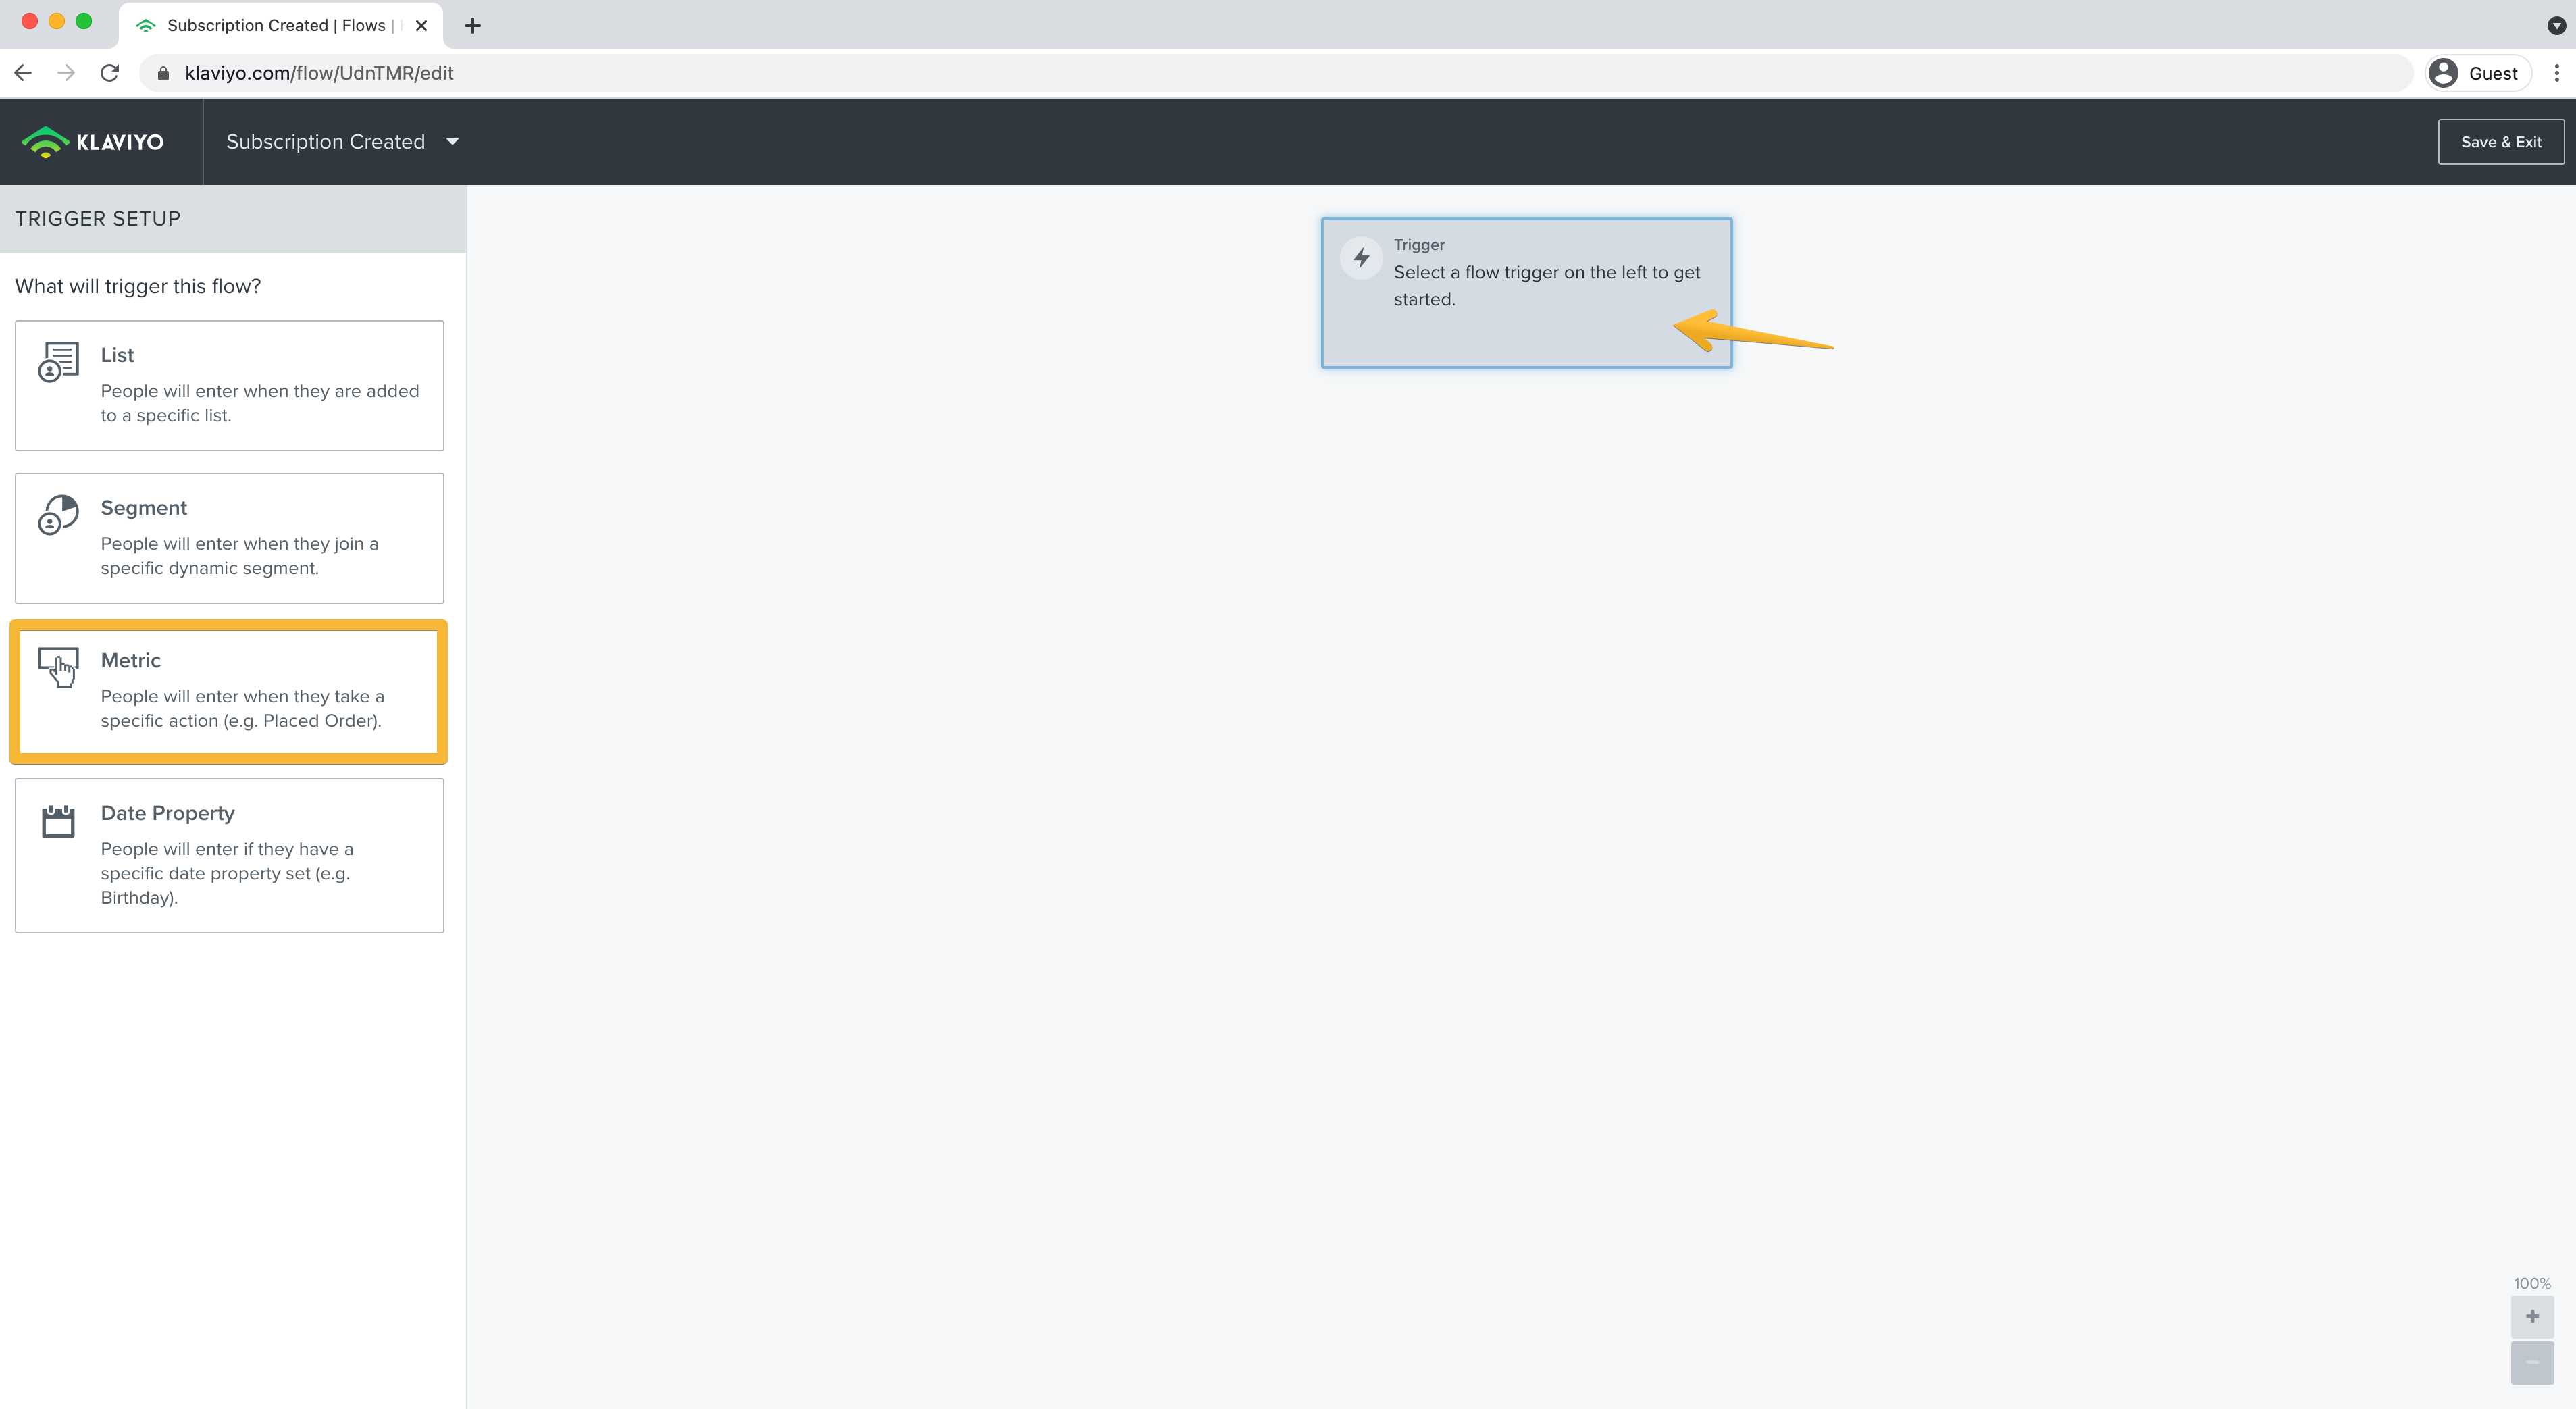2576x1409 pixels.
Task: Close the Subscription Created tab
Action: 421,26
